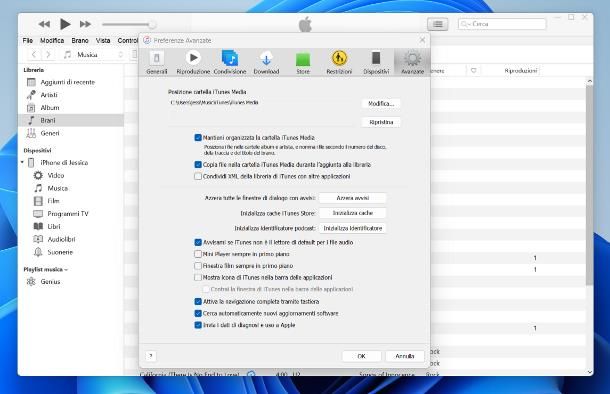Open the File menu
The height and width of the screenshot is (394, 610).
coord(28,40)
